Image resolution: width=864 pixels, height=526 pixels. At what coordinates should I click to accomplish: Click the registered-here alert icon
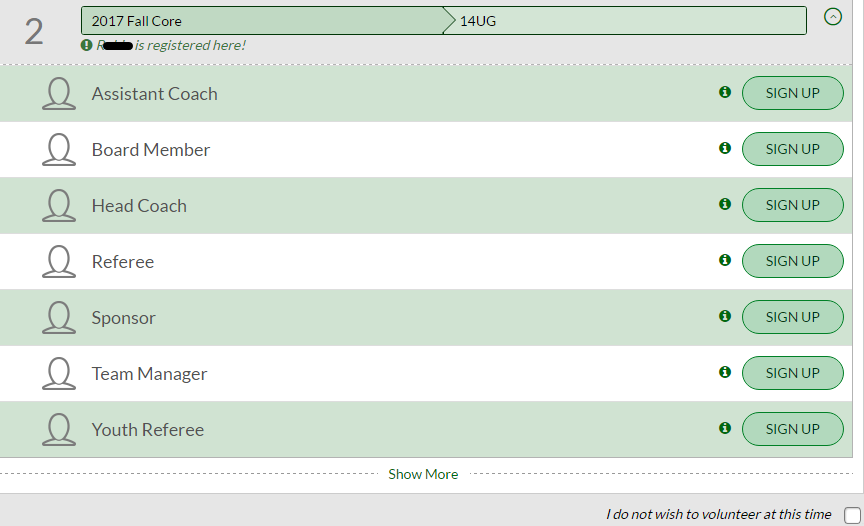87,45
